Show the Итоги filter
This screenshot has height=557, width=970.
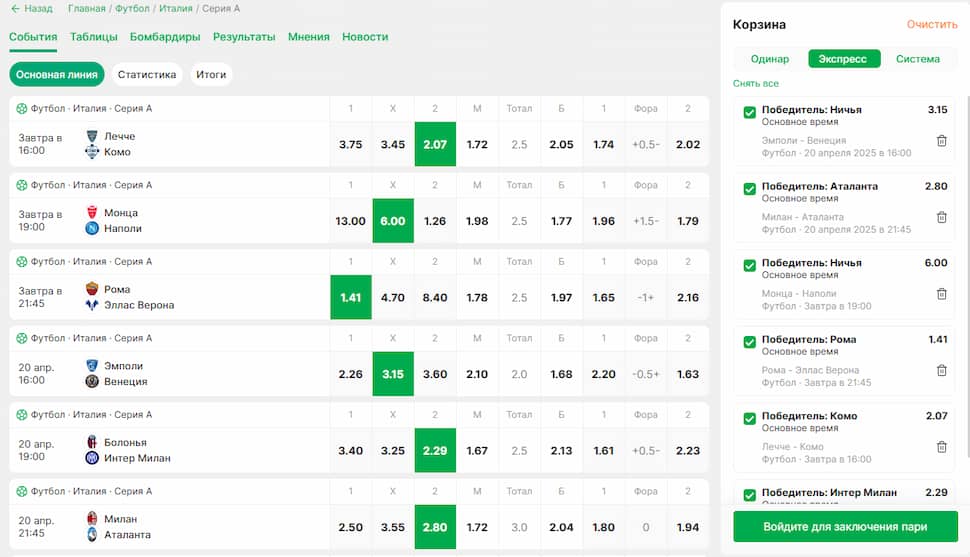211,74
